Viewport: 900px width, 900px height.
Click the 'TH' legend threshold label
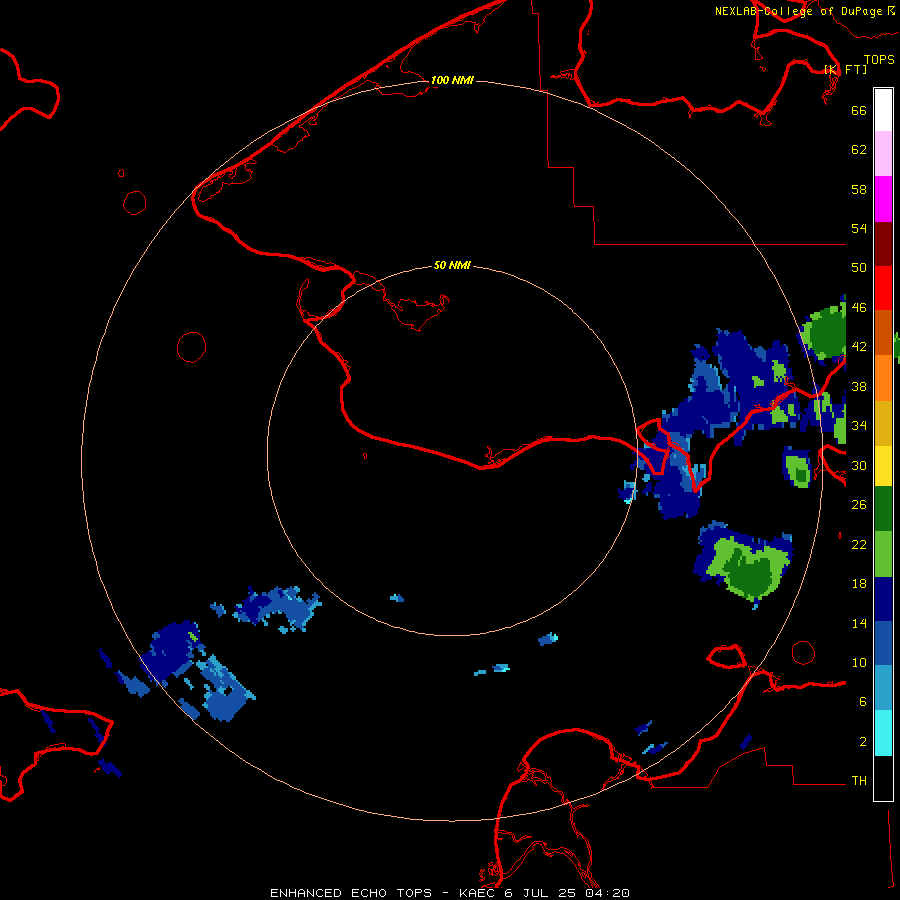[859, 781]
